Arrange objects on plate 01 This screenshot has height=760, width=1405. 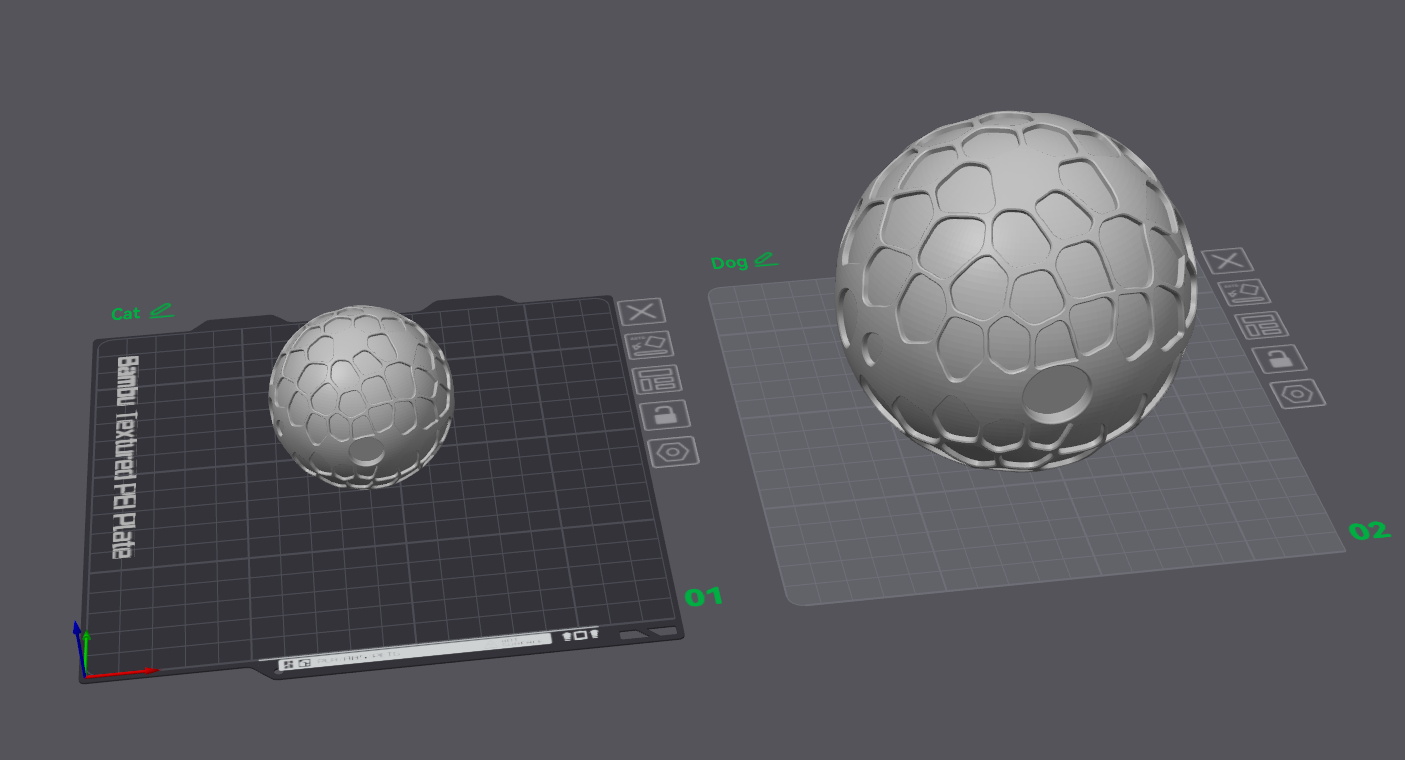[x=658, y=379]
